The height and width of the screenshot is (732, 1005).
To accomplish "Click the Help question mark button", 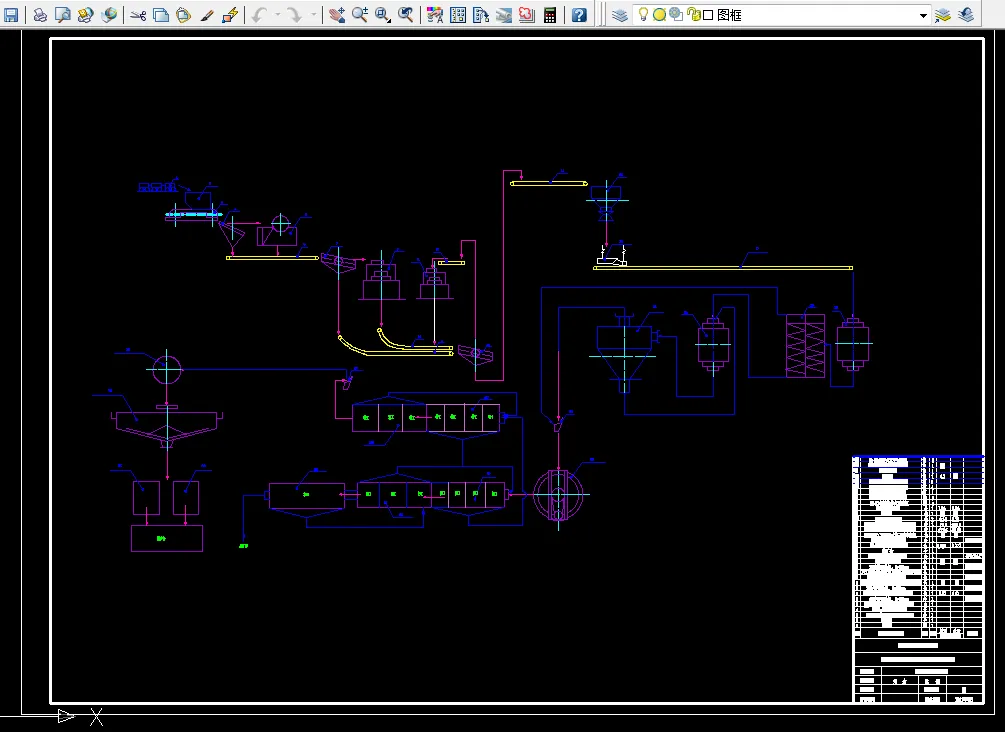I will (579, 14).
